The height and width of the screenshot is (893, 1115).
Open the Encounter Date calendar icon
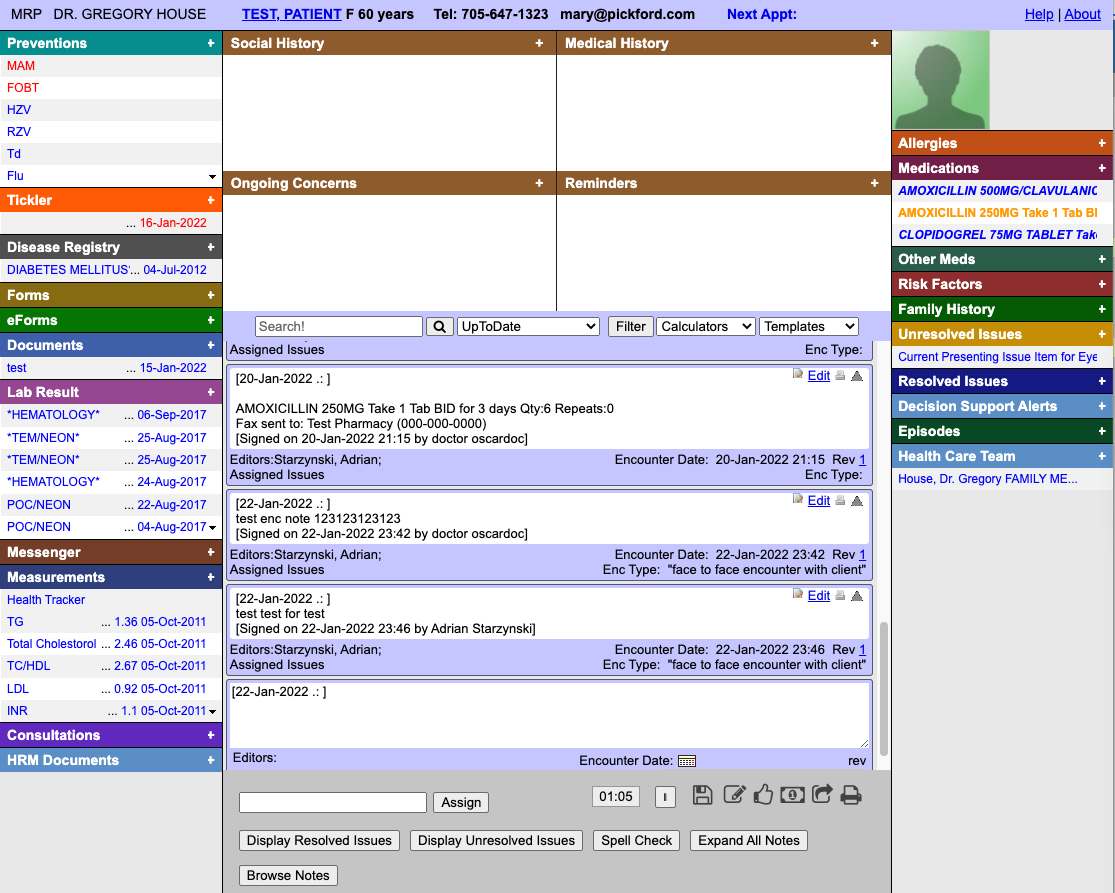686,761
